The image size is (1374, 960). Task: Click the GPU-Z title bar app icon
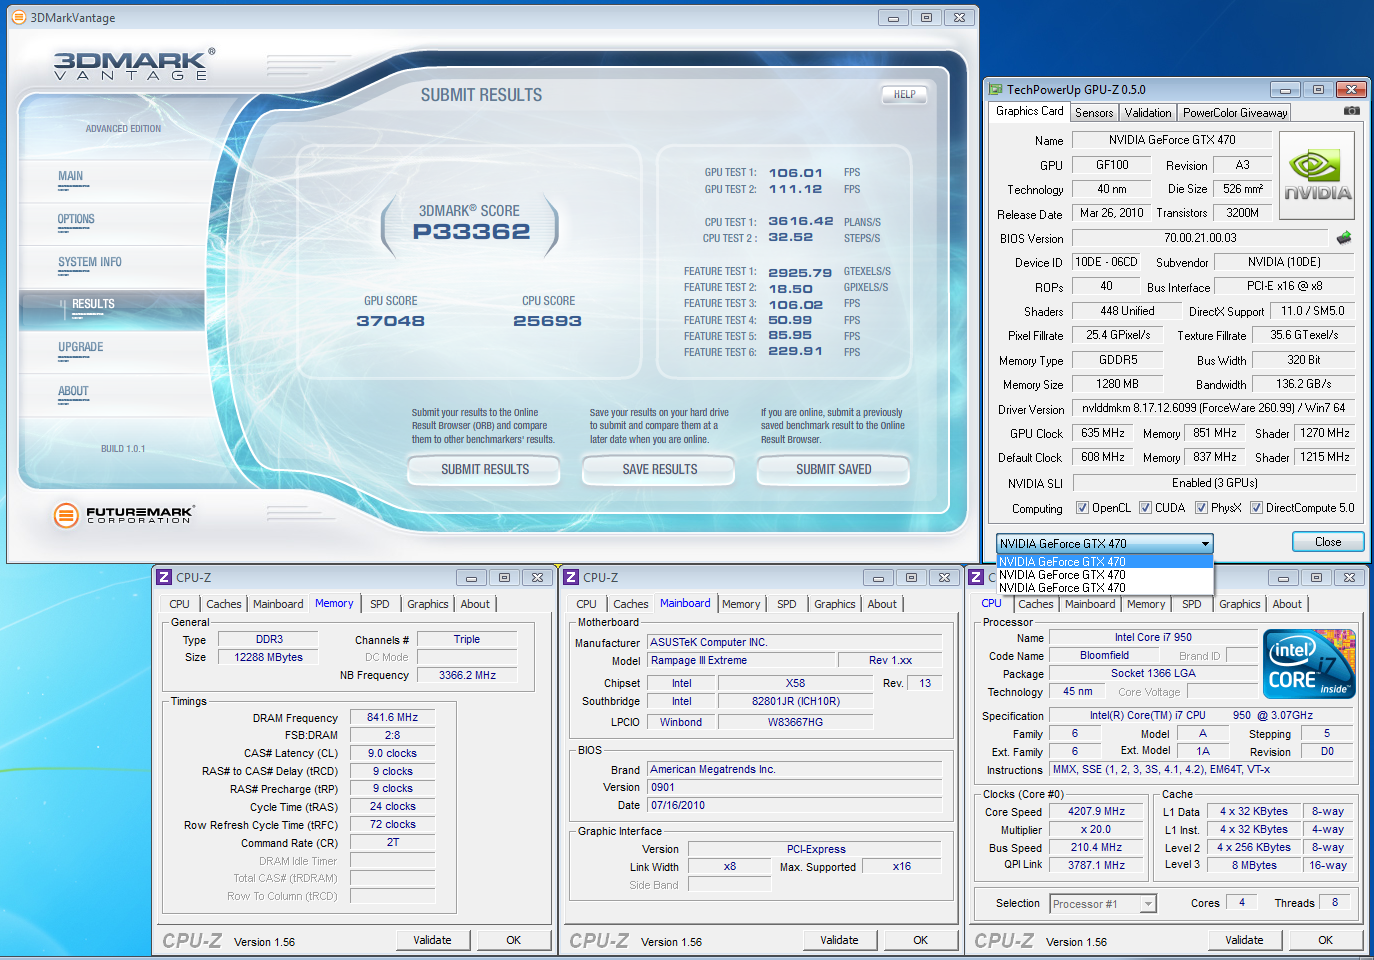point(996,89)
